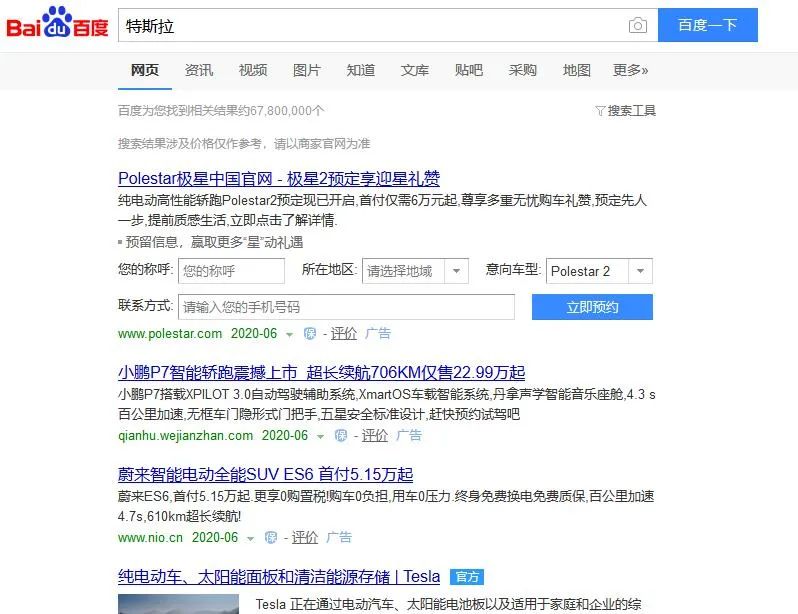
Task: Open 纯电动车、太阳能面板 Tesla result link
Action: tap(279, 576)
